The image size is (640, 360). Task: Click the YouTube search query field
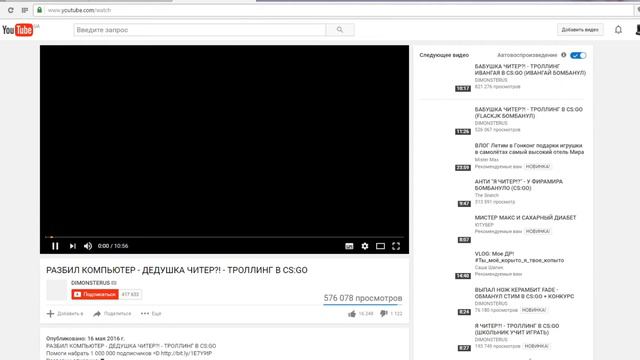[x=200, y=30]
